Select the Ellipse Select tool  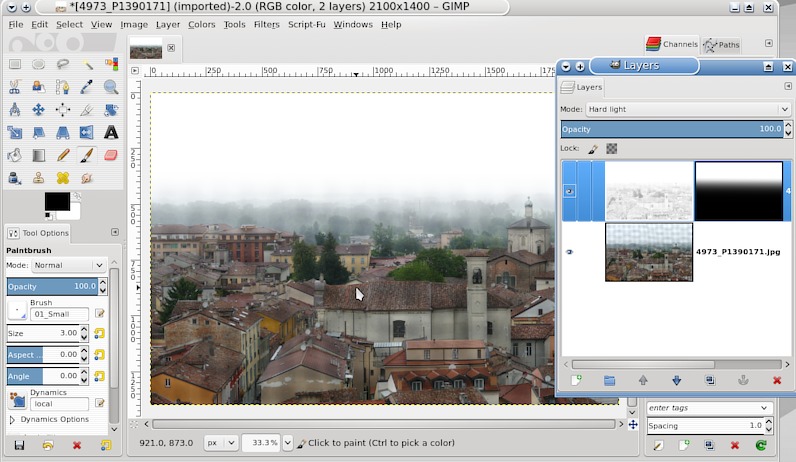tap(39, 64)
